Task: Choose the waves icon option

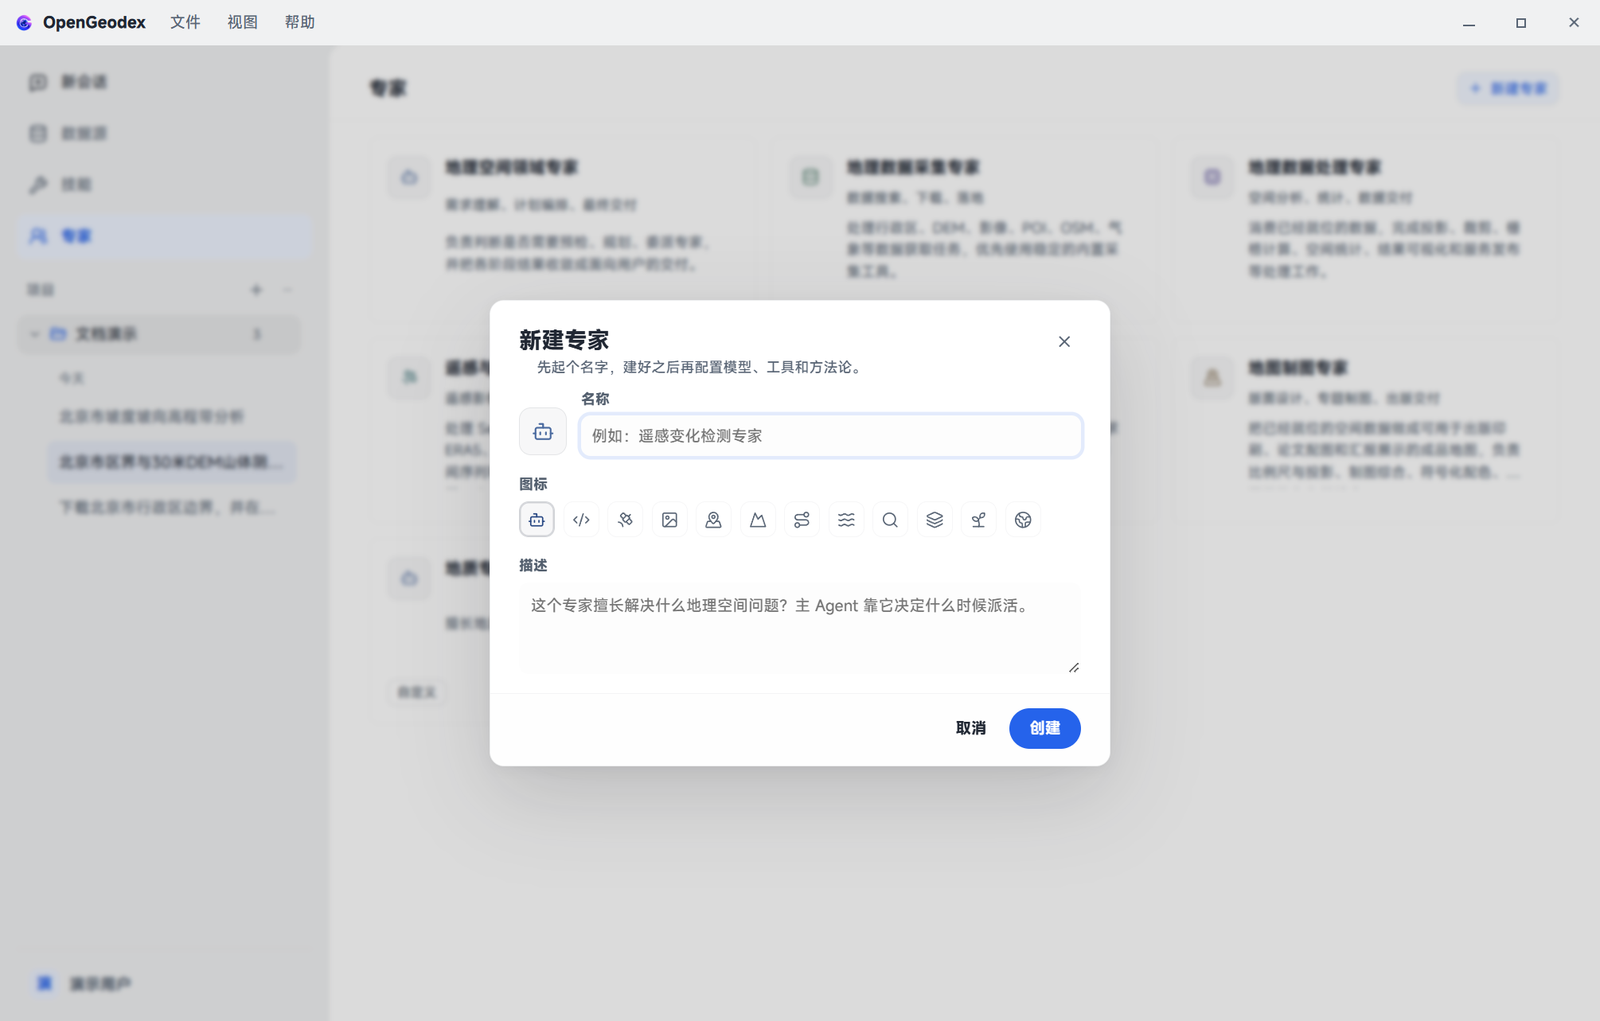Action: [x=846, y=520]
